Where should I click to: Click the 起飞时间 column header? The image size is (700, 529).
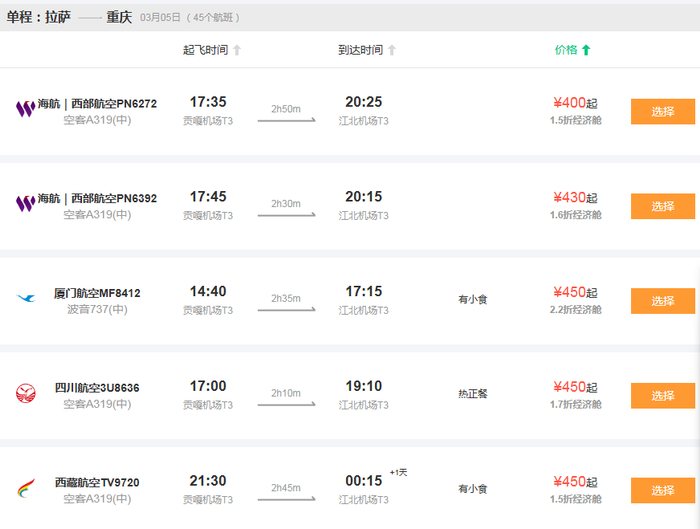pos(205,50)
